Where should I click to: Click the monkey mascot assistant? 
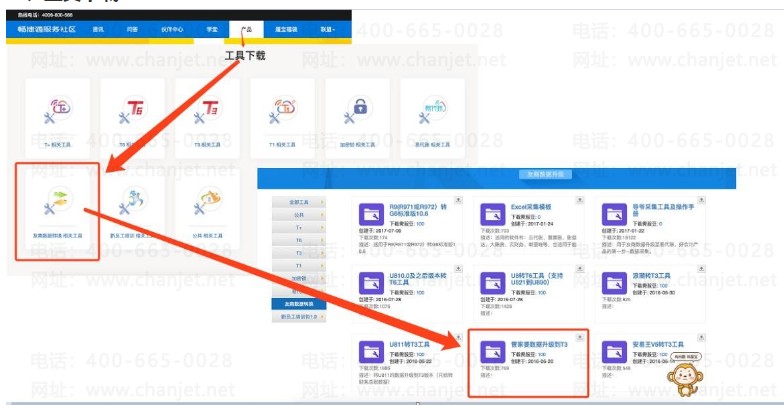click(683, 380)
